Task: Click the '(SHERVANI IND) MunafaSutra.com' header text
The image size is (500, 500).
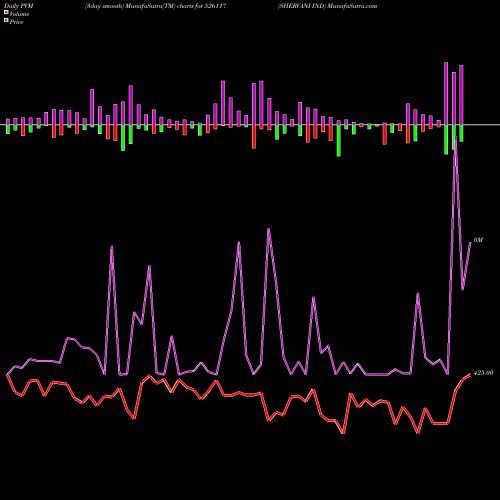Action: point(327,6)
